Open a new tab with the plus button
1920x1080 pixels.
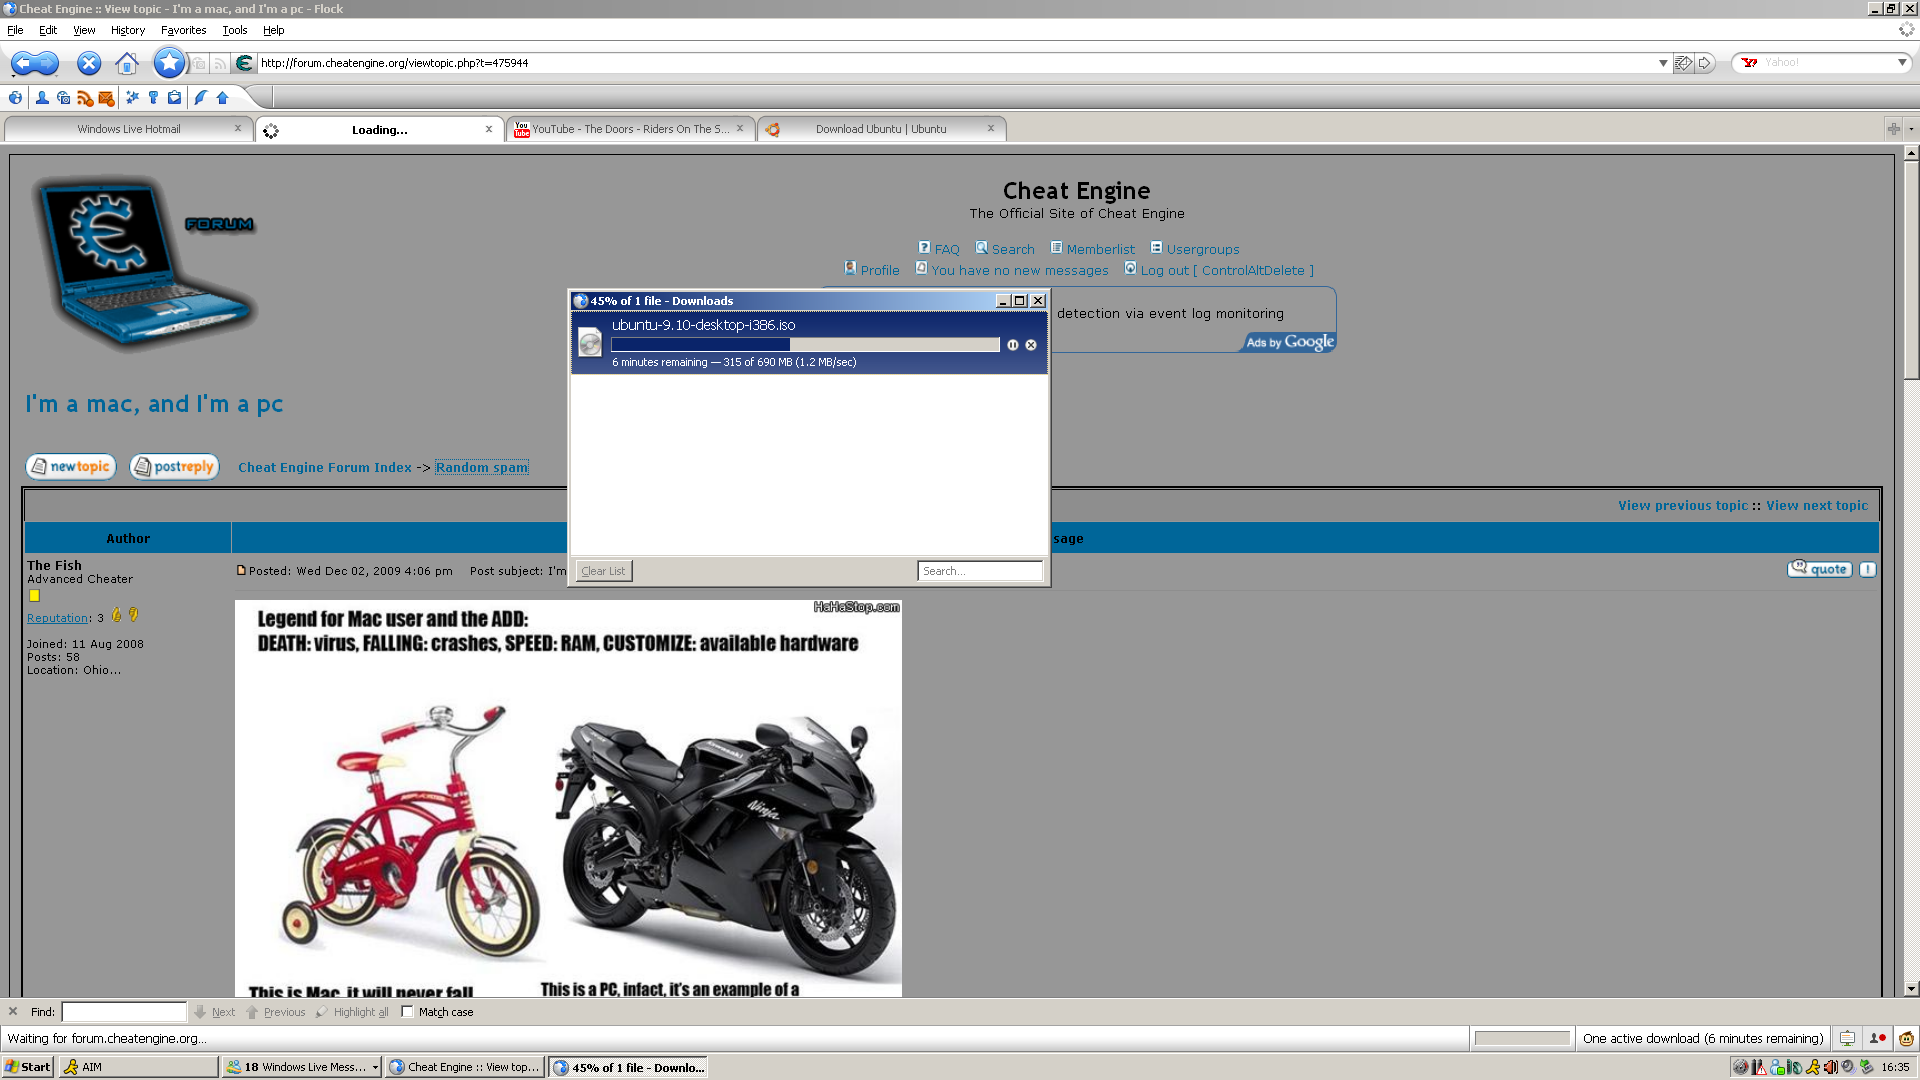pos(1893,129)
